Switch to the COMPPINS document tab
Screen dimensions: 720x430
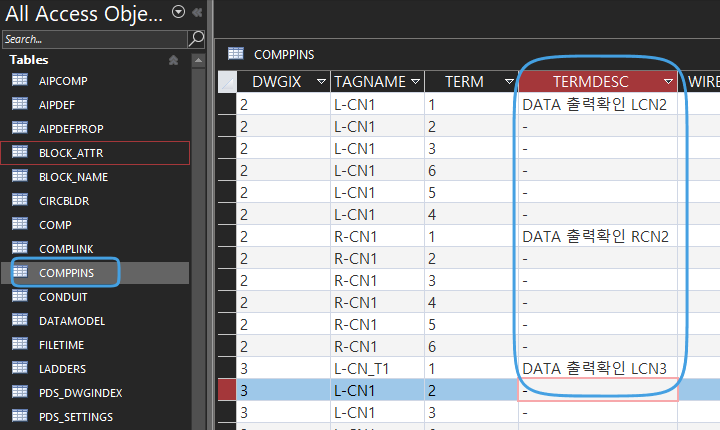(x=272, y=55)
